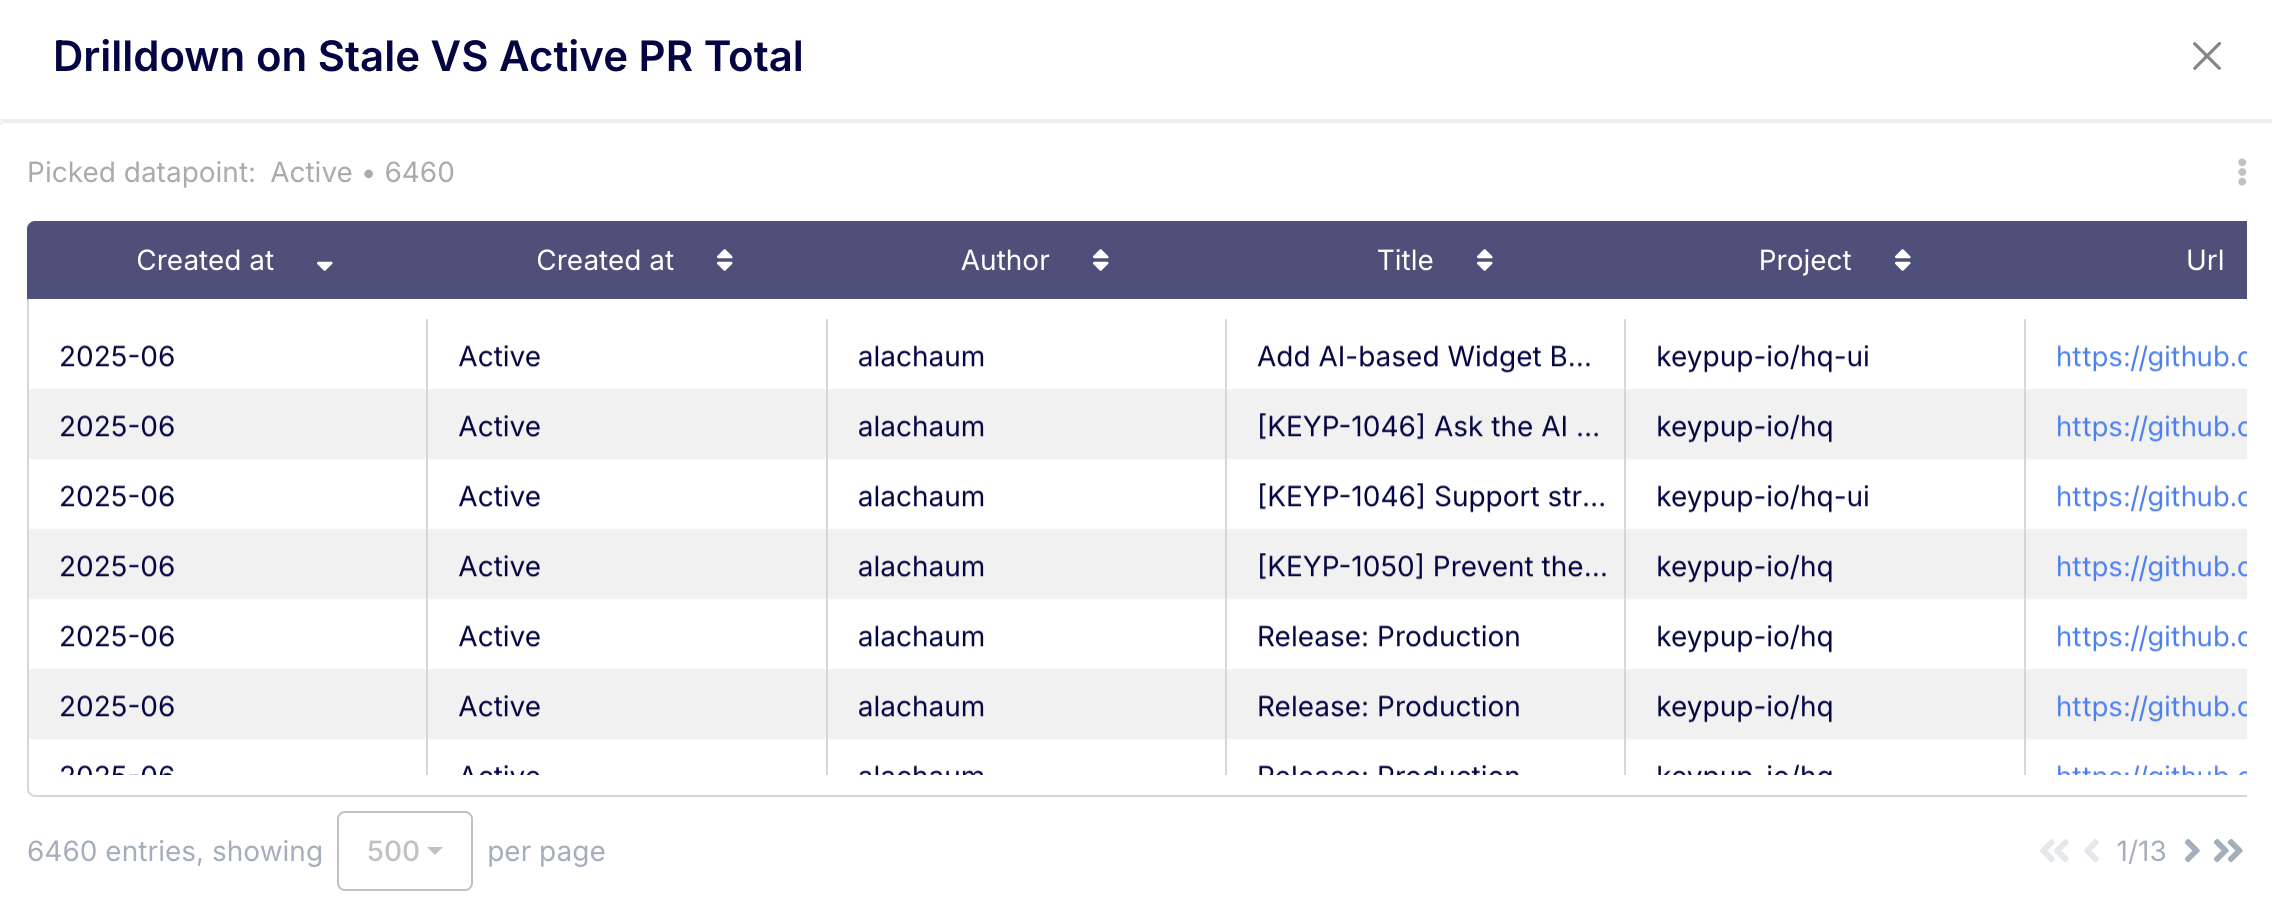Sort table by Project column
The height and width of the screenshot is (916, 2272).
(1902, 261)
